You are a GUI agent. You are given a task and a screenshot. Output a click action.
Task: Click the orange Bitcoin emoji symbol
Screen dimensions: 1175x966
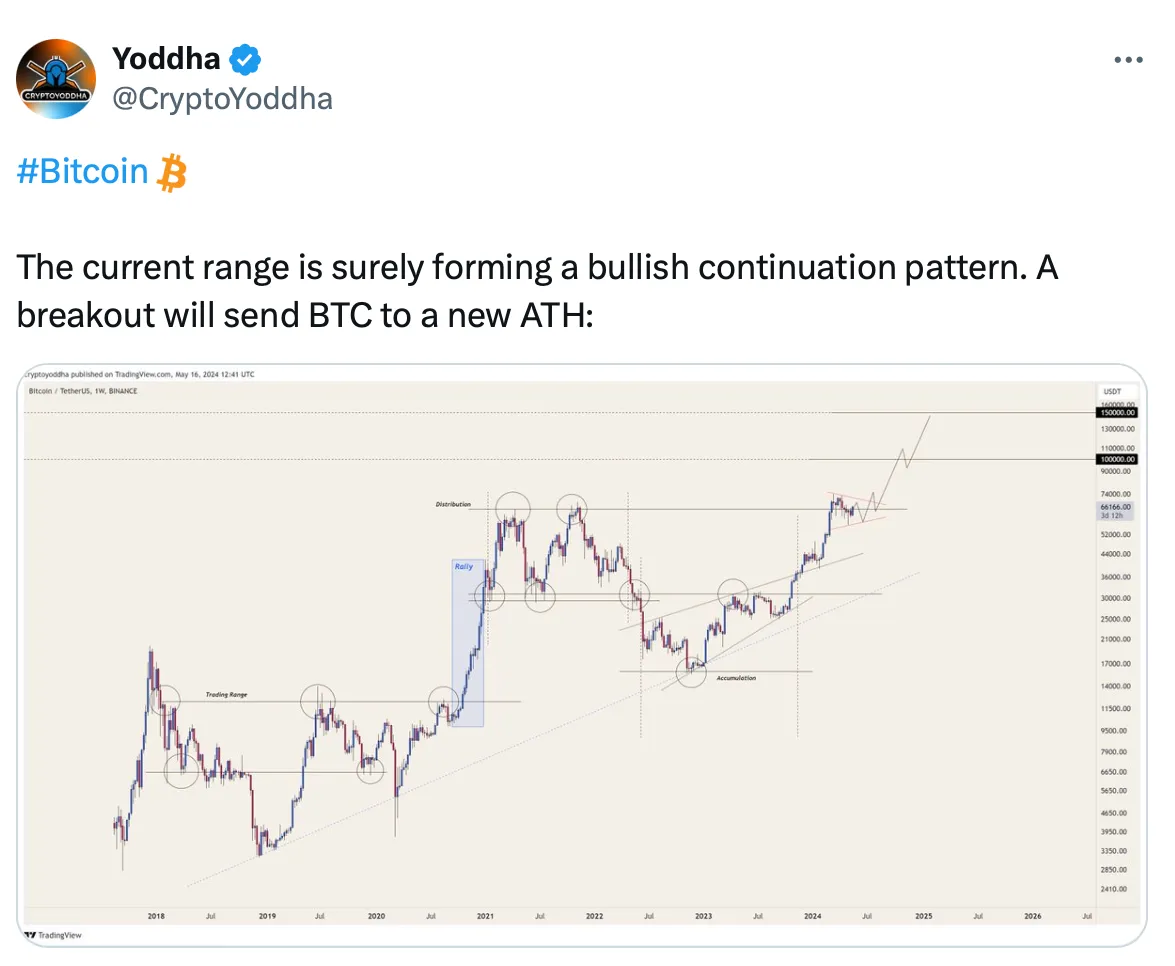click(x=172, y=172)
